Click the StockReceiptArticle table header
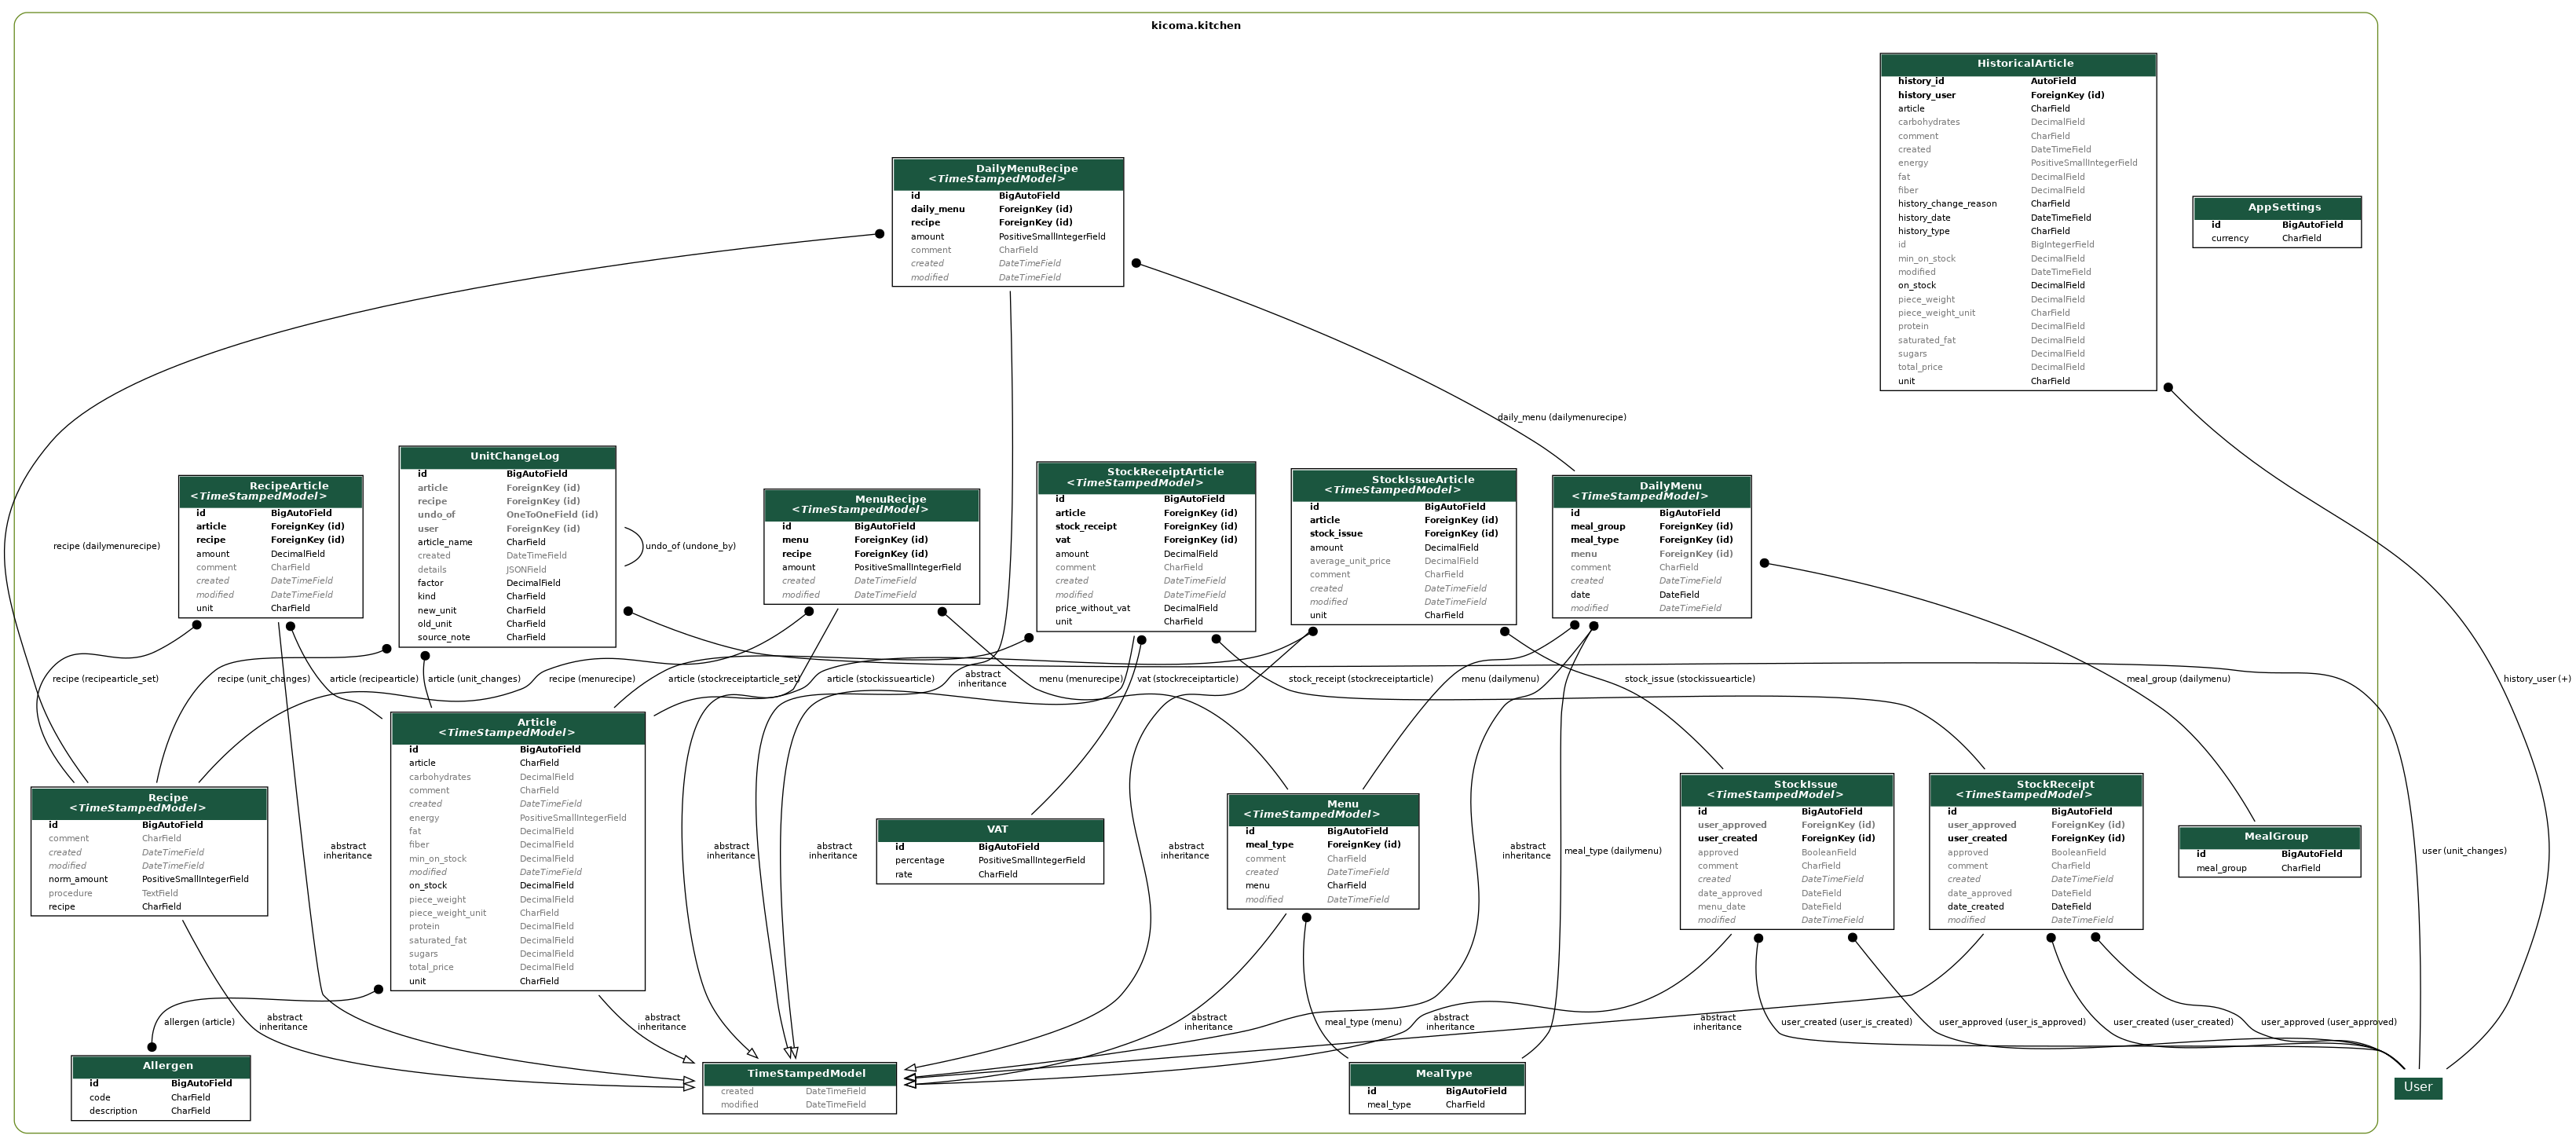2576x1146 pixels. pos(1145,478)
